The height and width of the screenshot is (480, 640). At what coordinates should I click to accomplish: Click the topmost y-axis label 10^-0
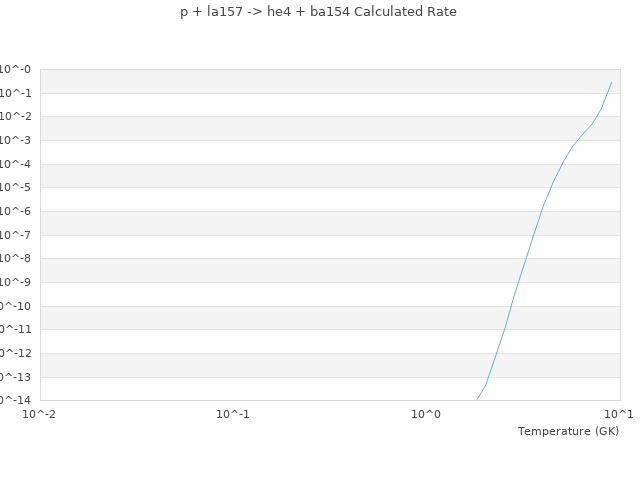[15, 70]
